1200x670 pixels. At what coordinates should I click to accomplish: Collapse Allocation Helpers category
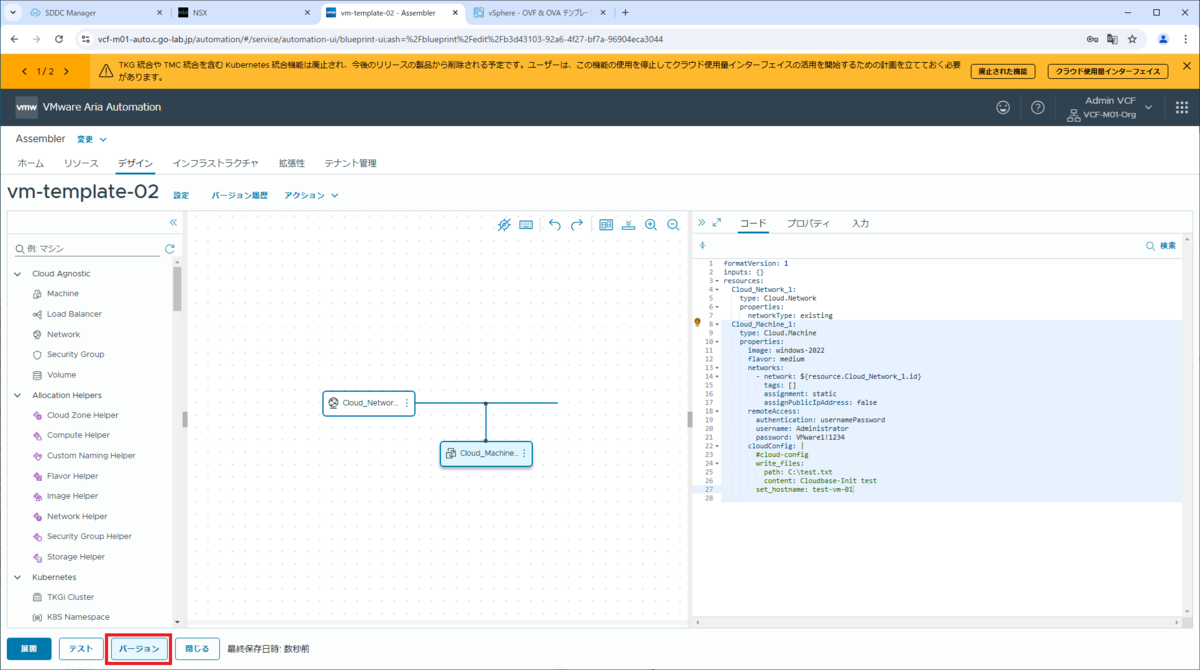[x=18, y=395]
